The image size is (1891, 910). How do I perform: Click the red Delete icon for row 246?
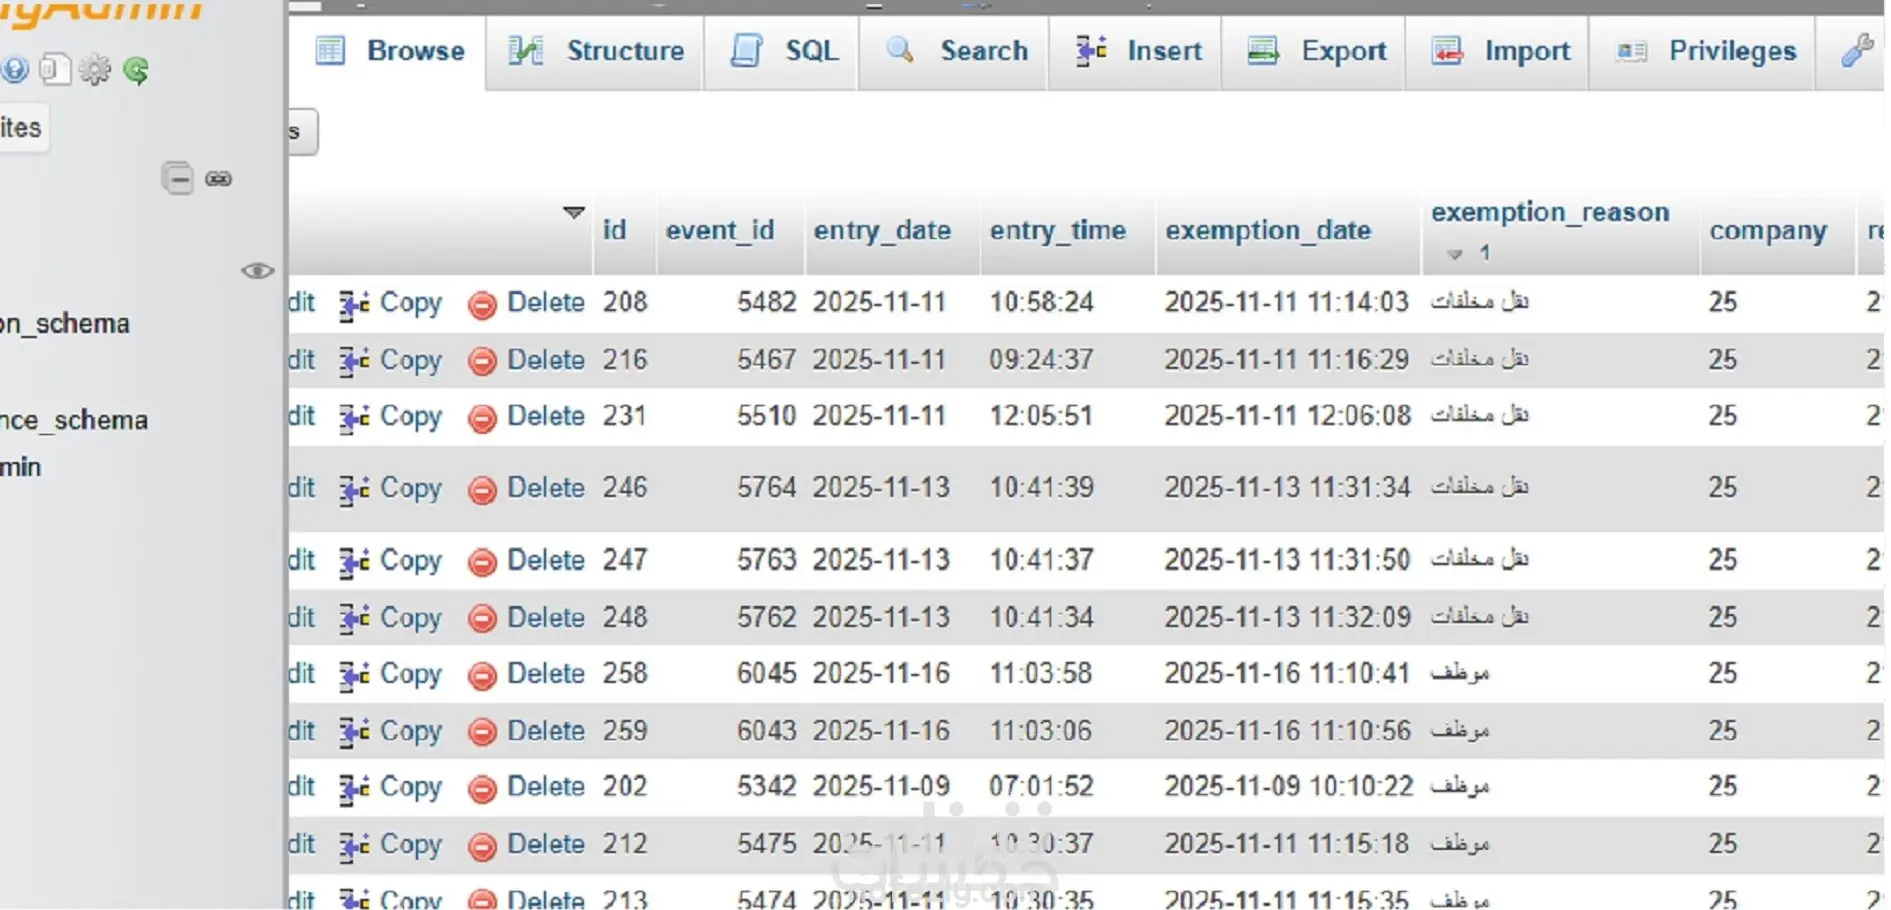[x=482, y=489]
